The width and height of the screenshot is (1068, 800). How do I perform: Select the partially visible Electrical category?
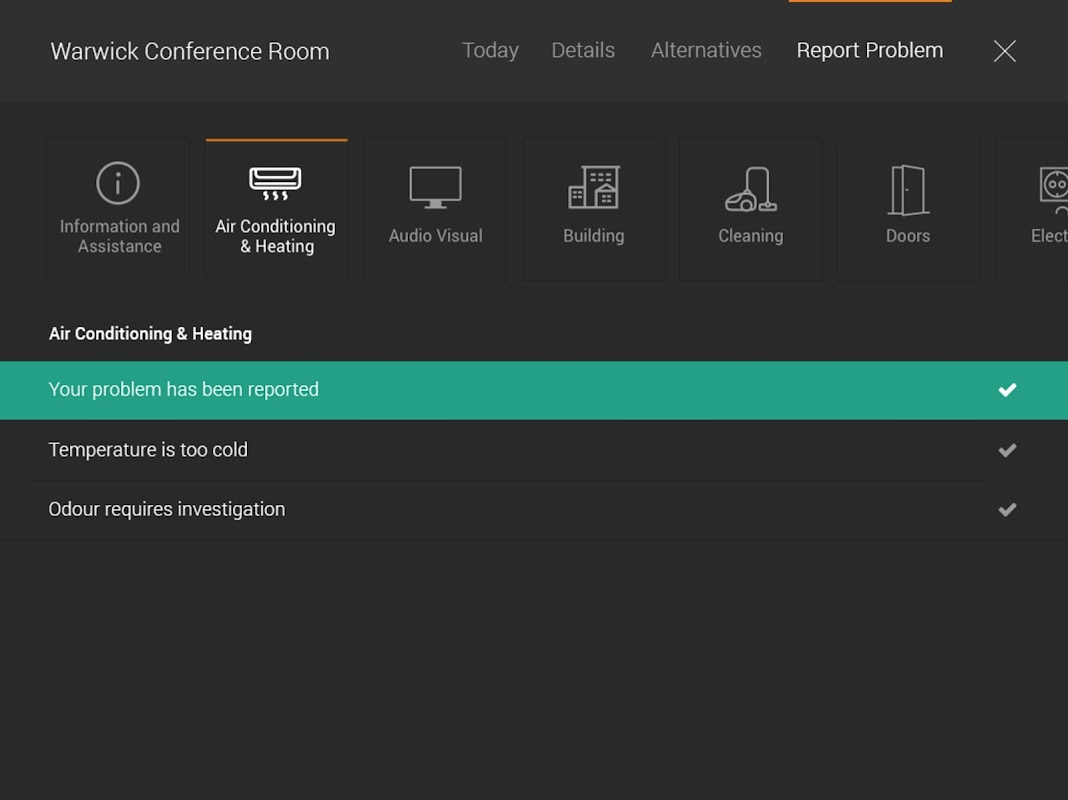tap(1031, 209)
